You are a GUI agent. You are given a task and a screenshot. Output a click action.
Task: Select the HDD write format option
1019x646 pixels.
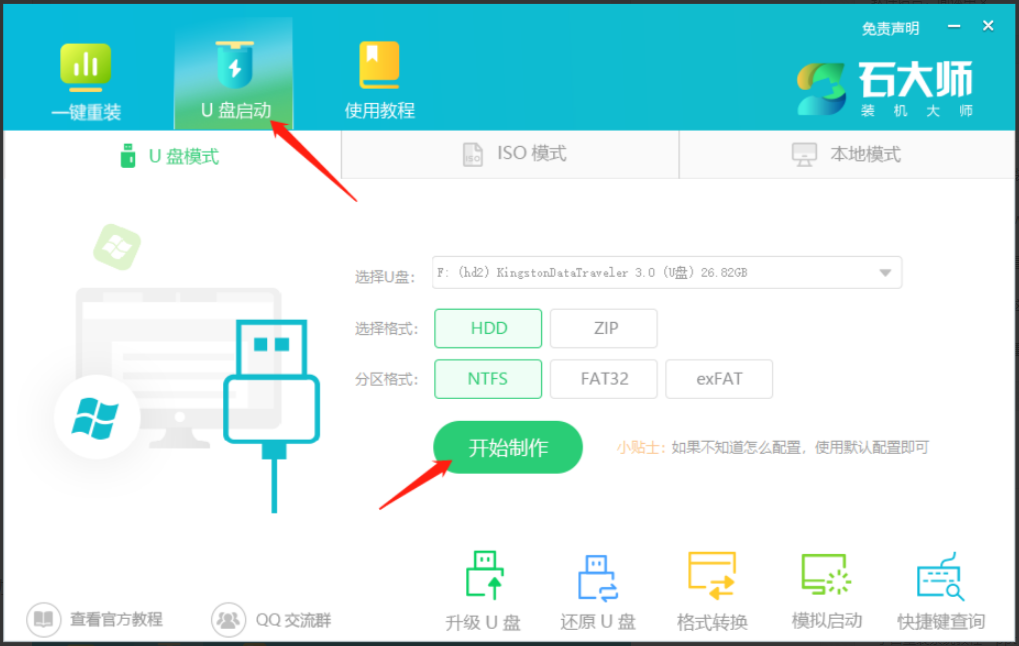point(488,328)
